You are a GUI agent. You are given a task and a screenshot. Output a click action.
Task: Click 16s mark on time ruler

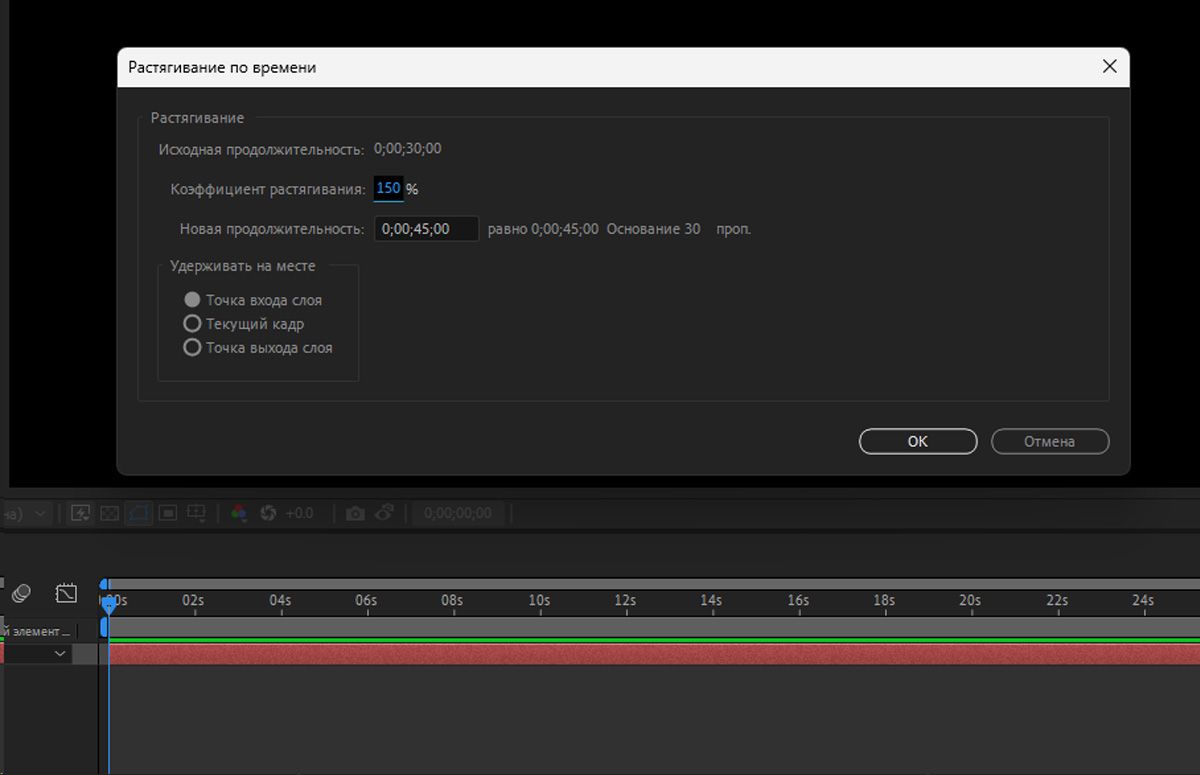click(x=798, y=600)
